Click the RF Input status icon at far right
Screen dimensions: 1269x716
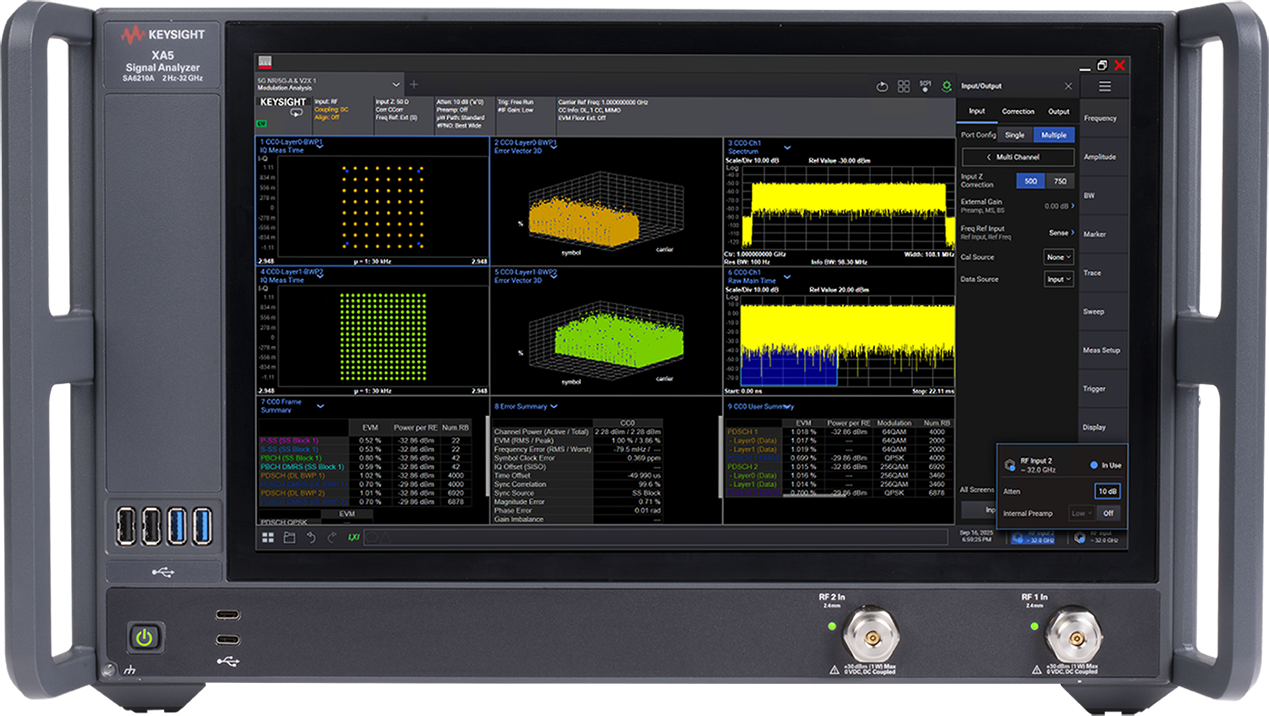click(x=1098, y=538)
